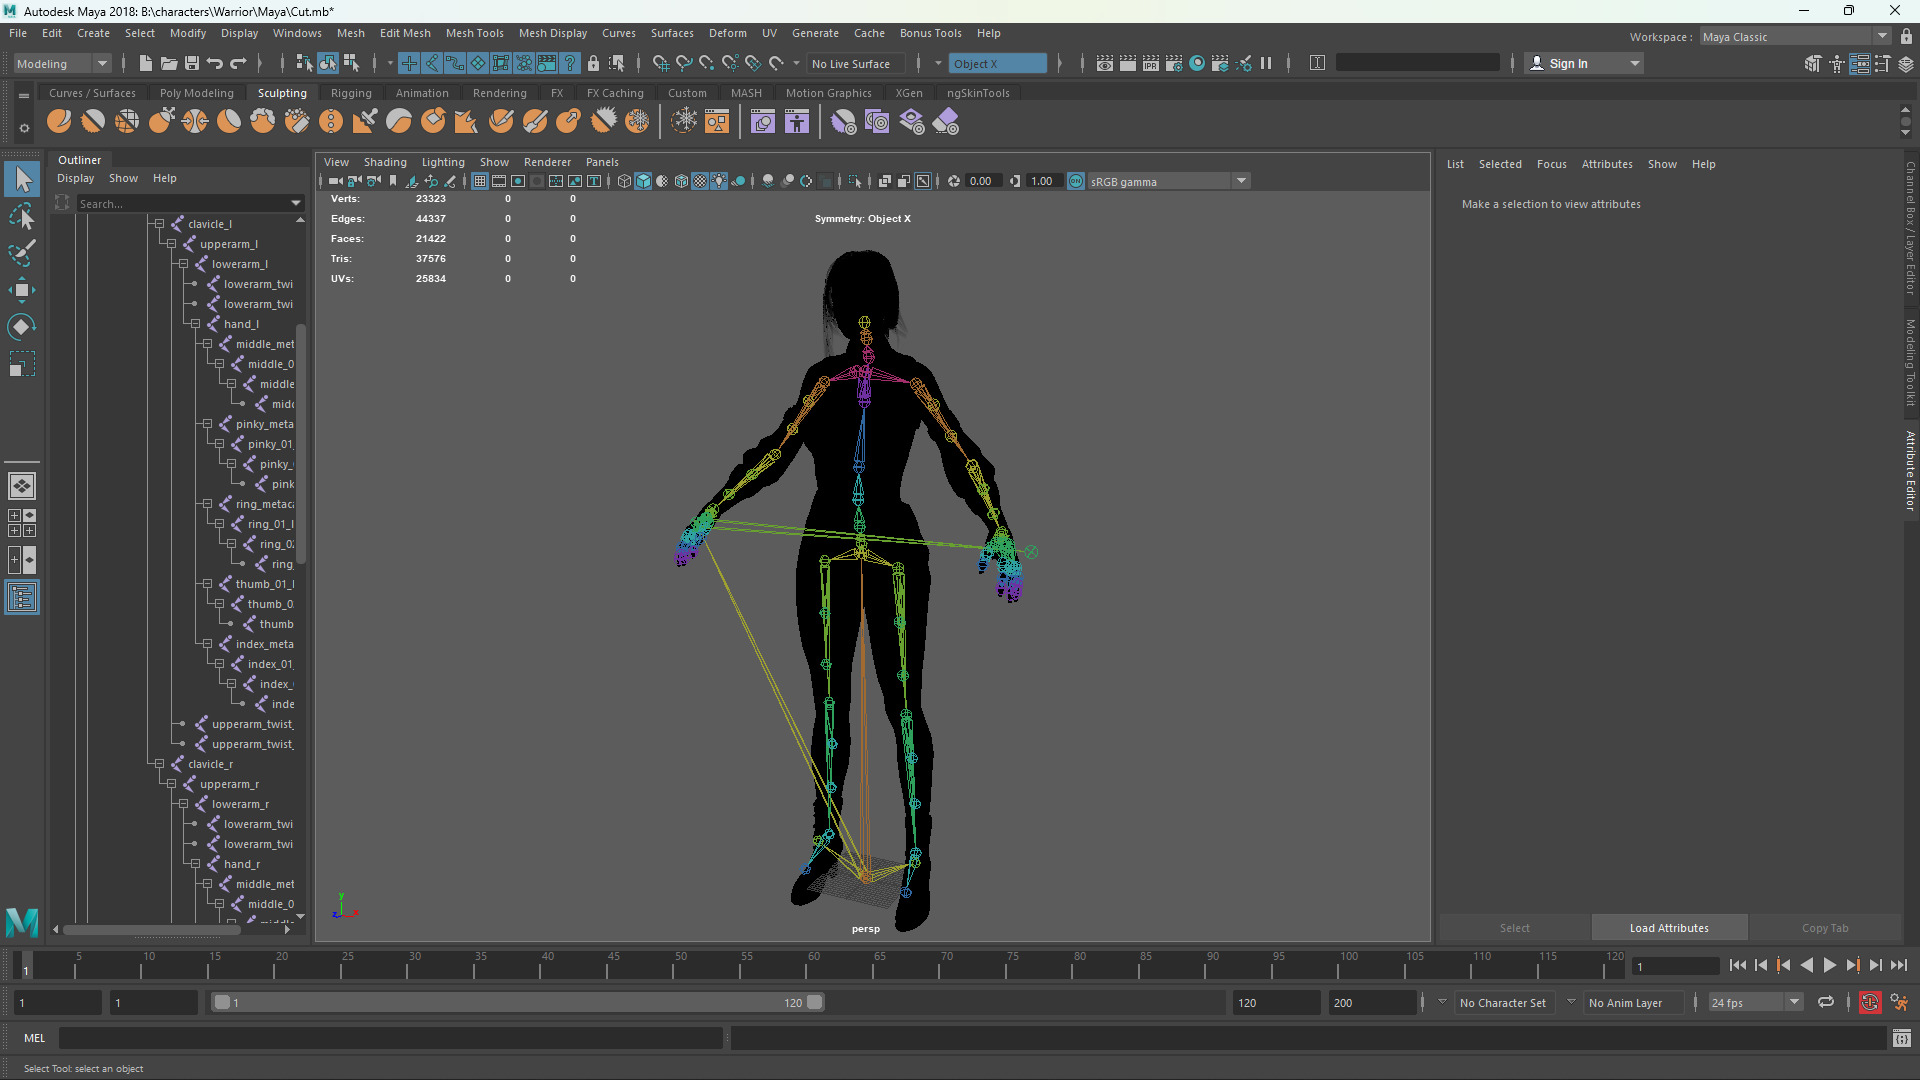Click the Sign In button
This screenshot has height=1080, width=1920.
[1568, 63]
